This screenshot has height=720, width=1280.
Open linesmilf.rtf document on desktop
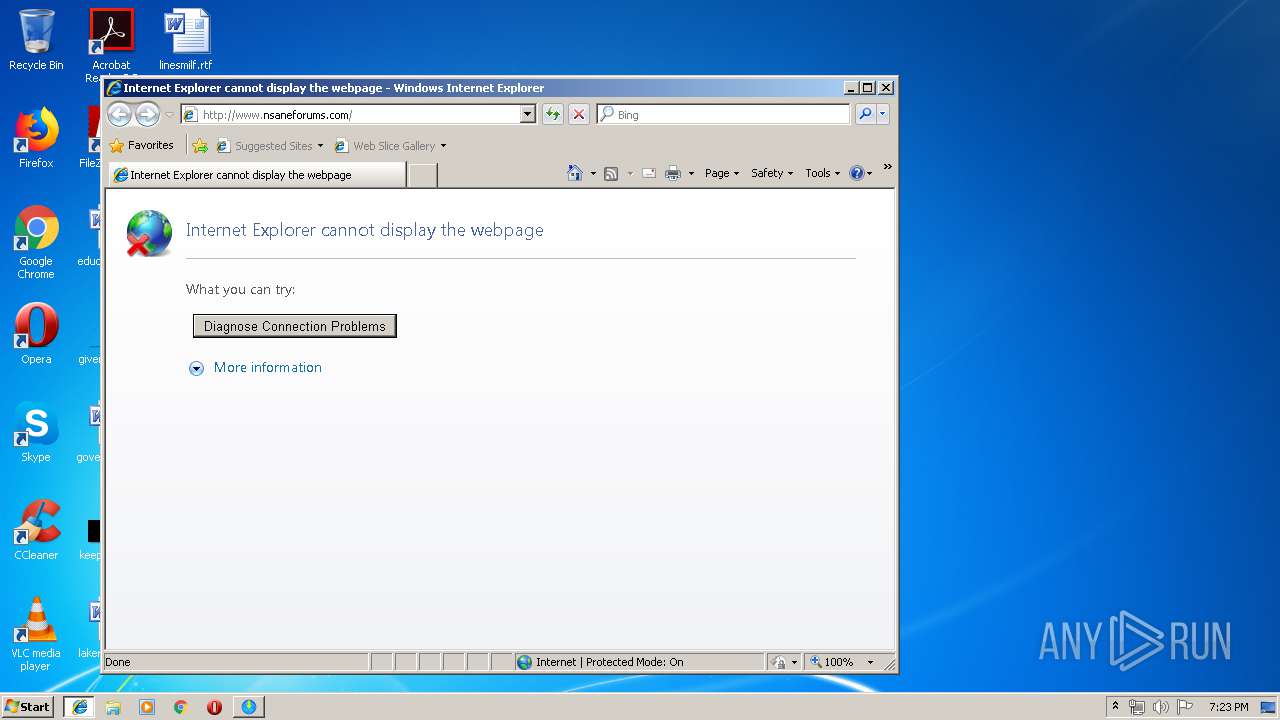[x=186, y=41]
